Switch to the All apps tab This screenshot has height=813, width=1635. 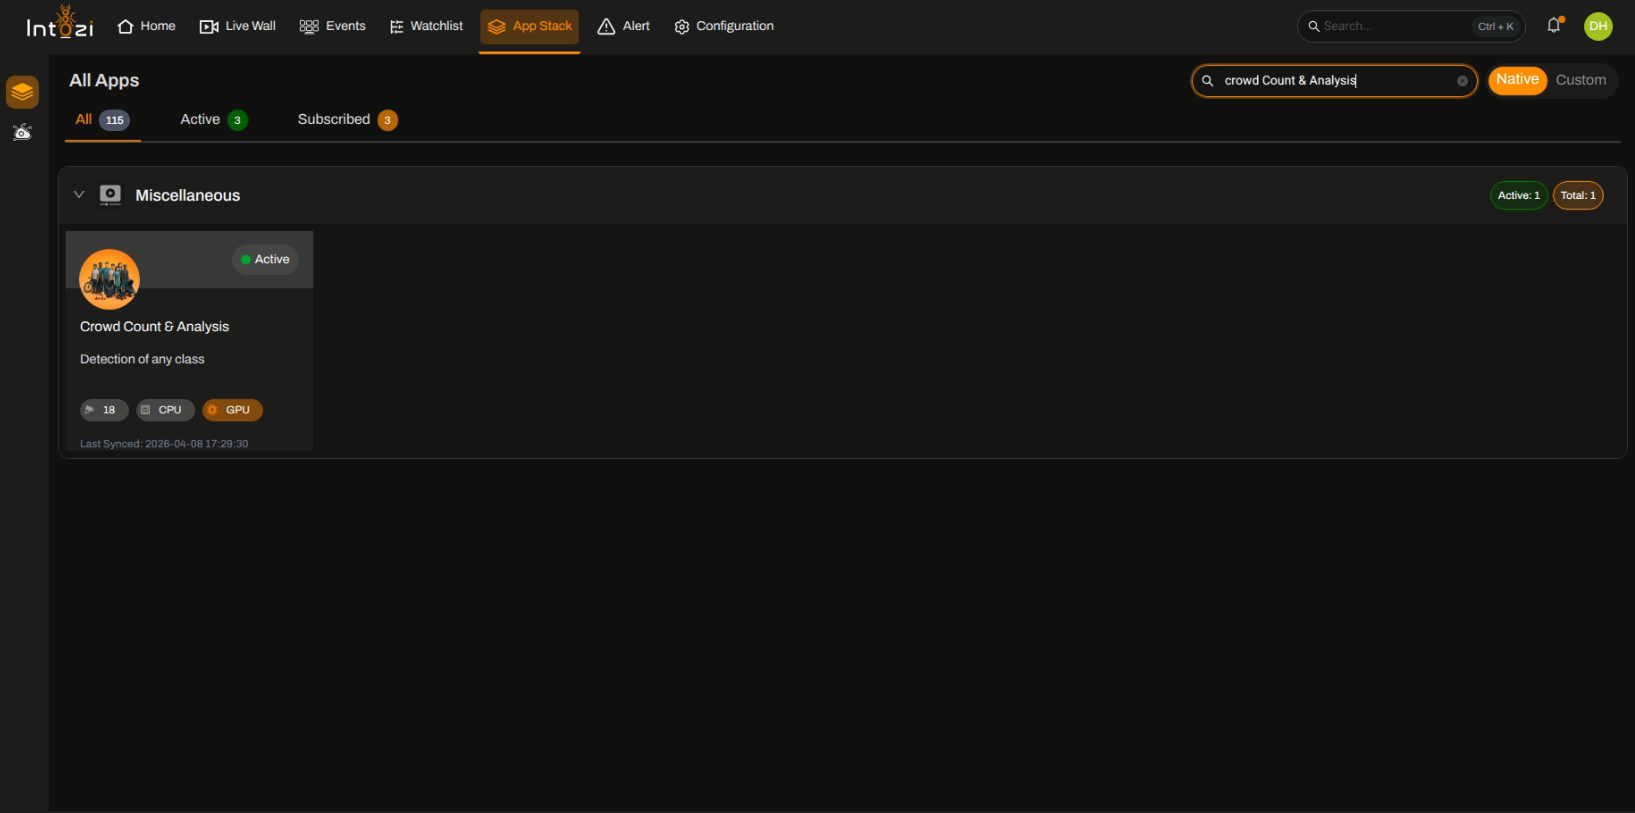pyautogui.click(x=102, y=120)
